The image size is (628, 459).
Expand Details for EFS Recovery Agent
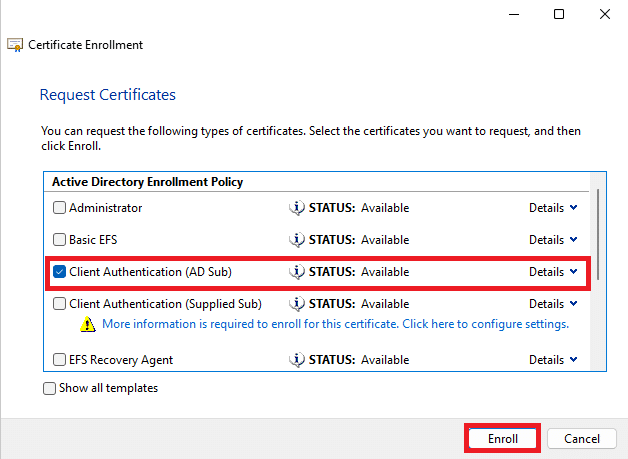[x=553, y=360]
